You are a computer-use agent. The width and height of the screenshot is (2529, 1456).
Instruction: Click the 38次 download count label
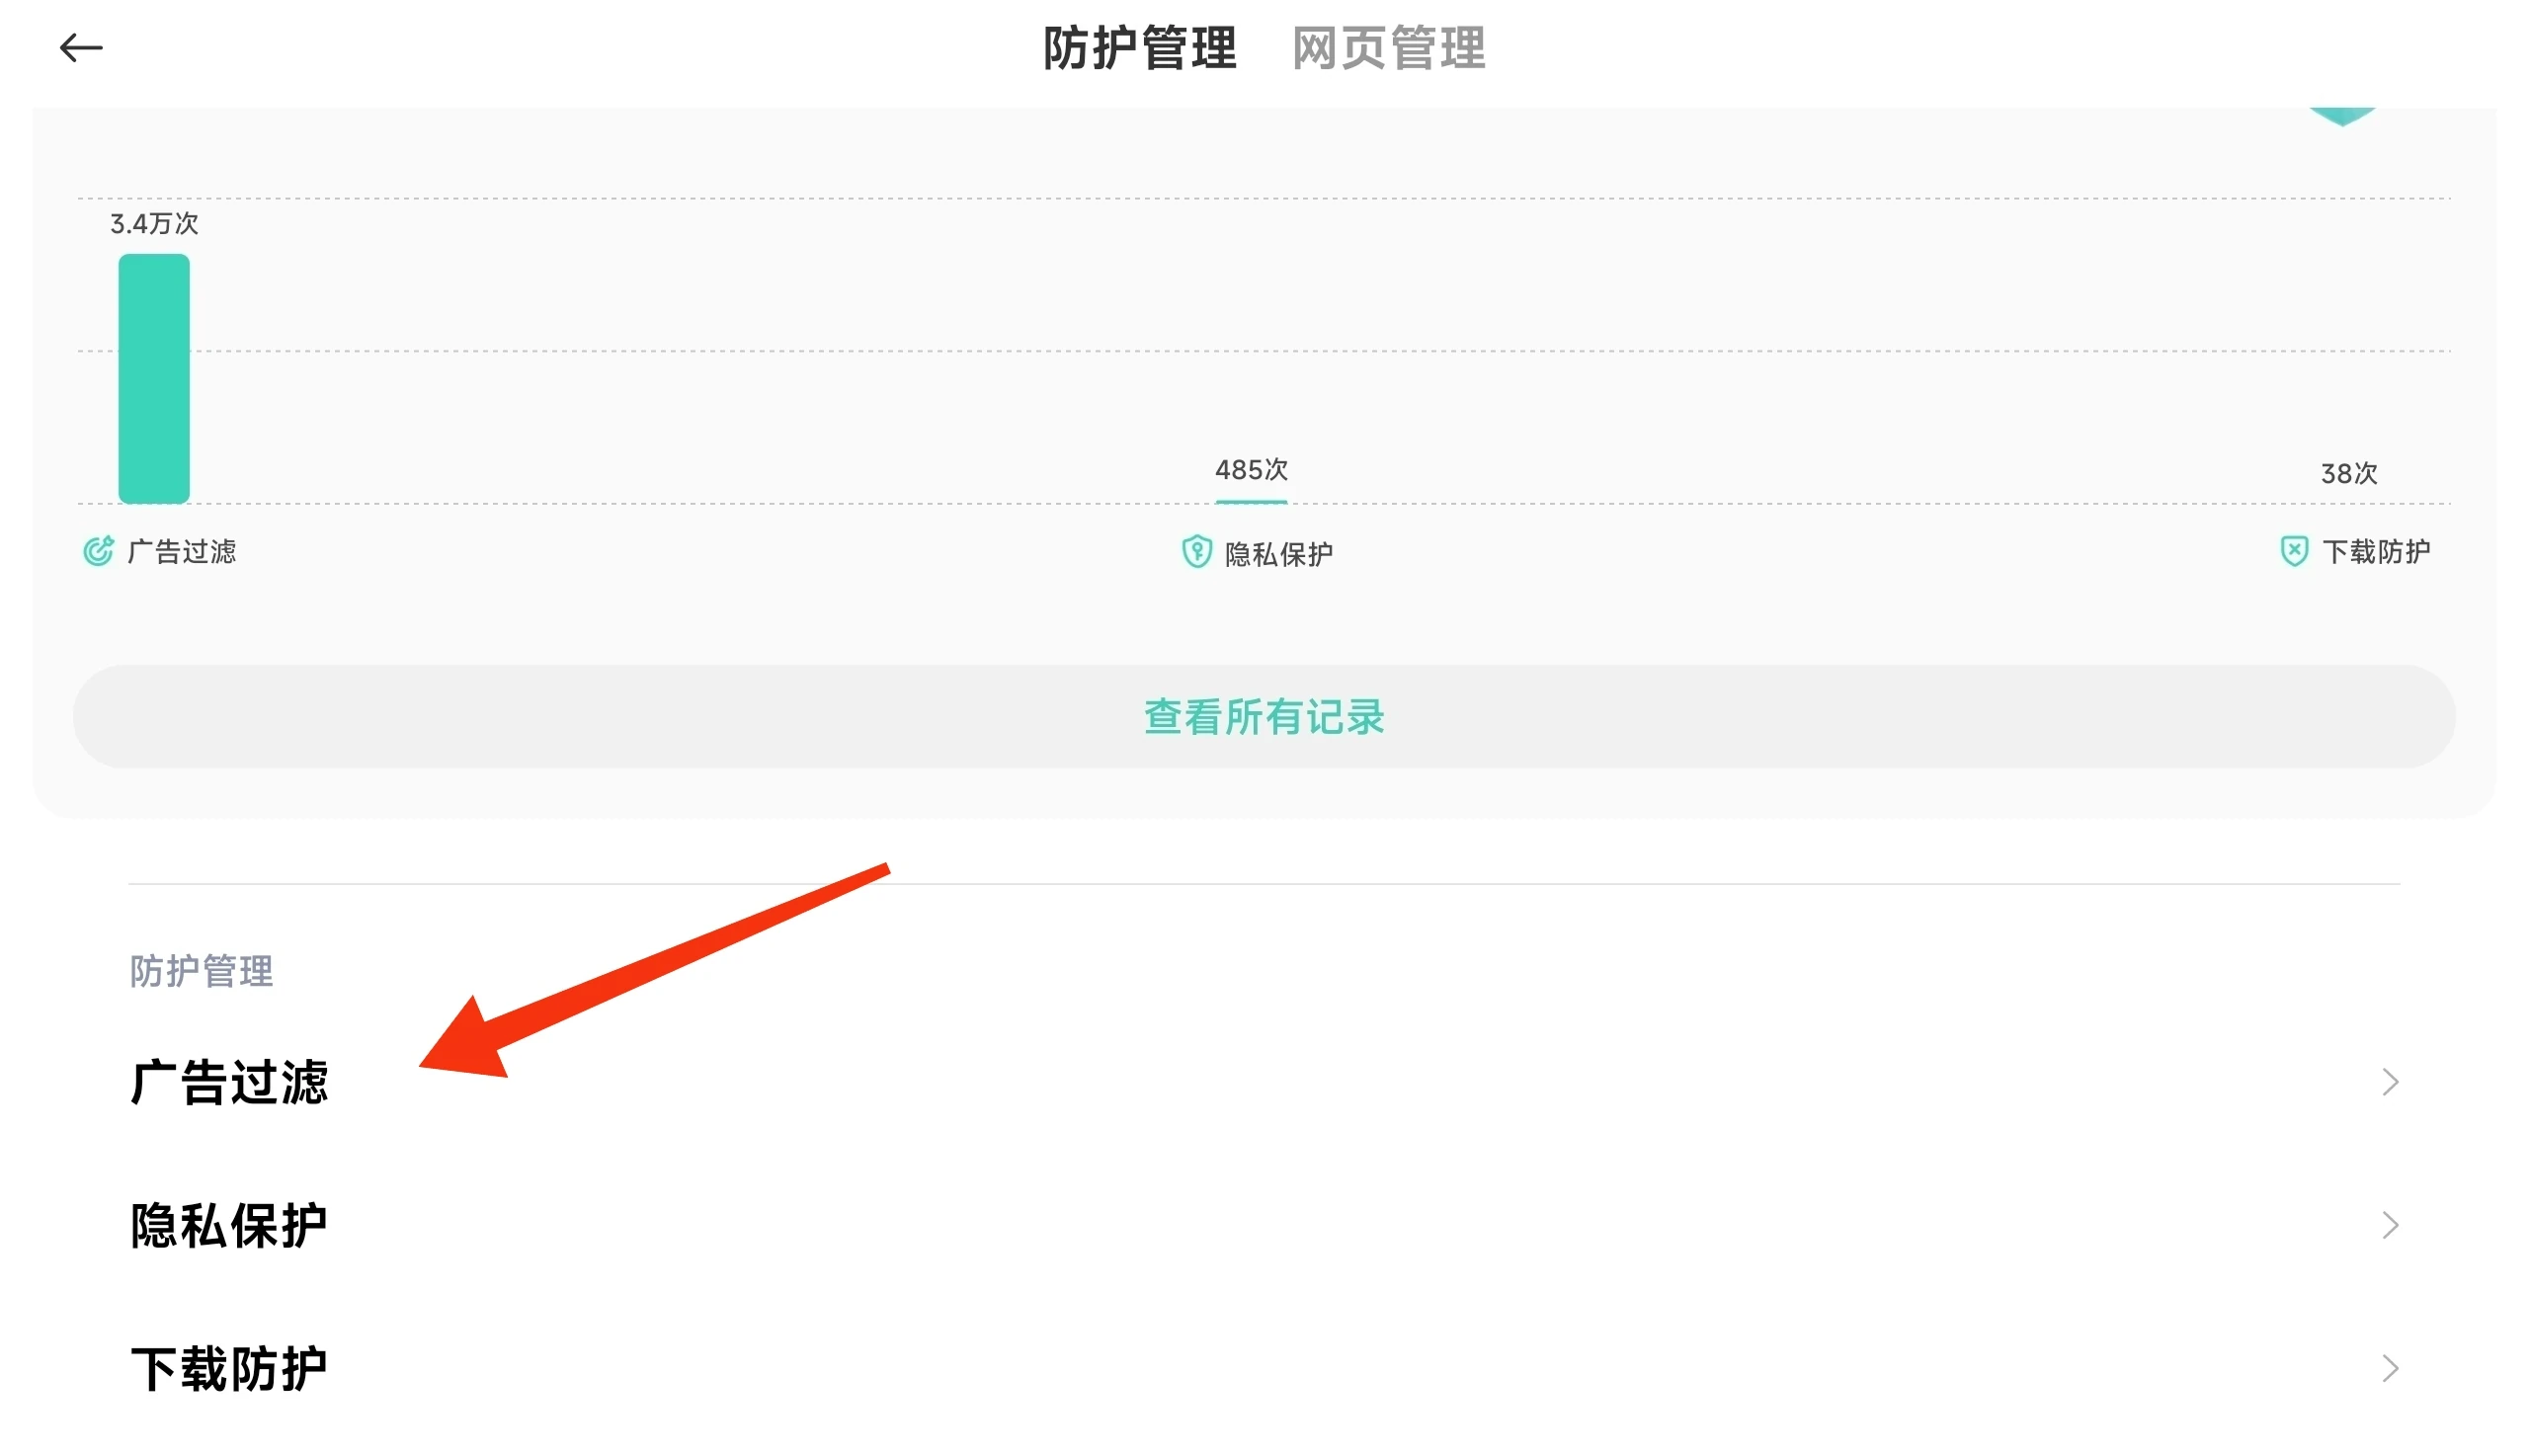pyautogui.click(x=2348, y=473)
